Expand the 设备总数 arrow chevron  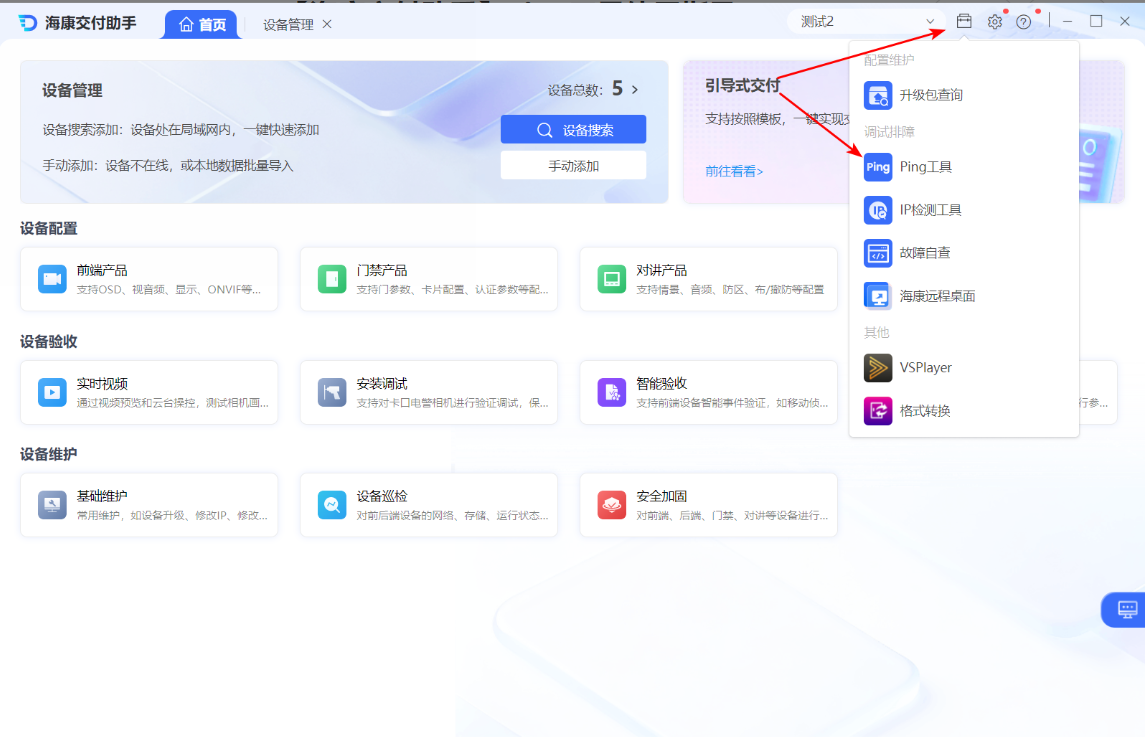(635, 89)
